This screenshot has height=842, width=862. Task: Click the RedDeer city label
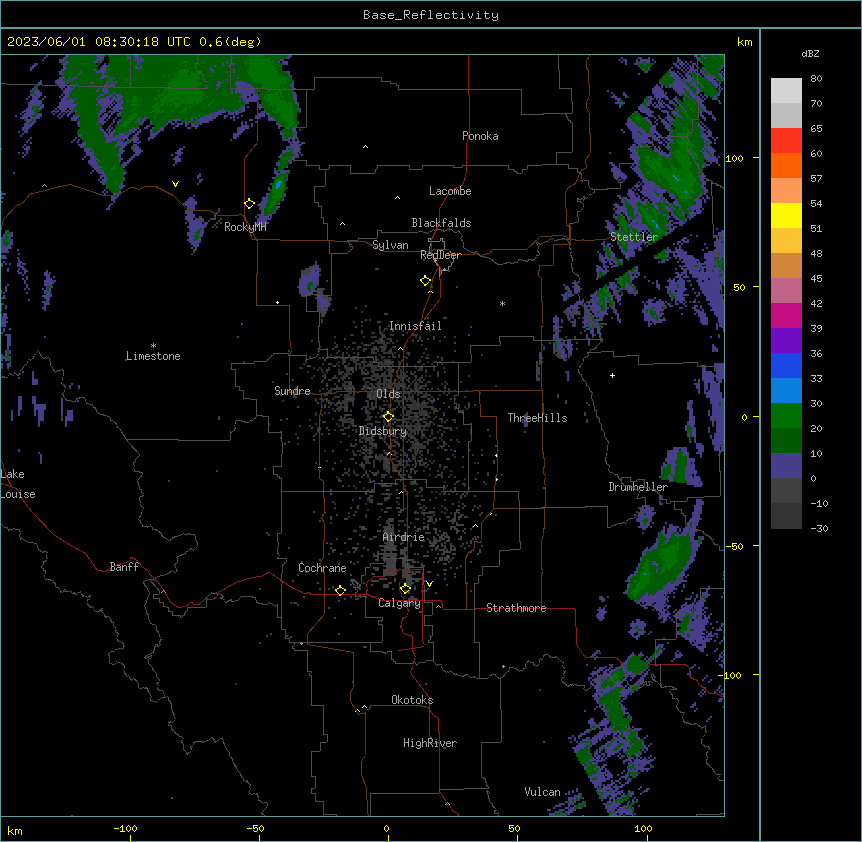click(440, 255)
